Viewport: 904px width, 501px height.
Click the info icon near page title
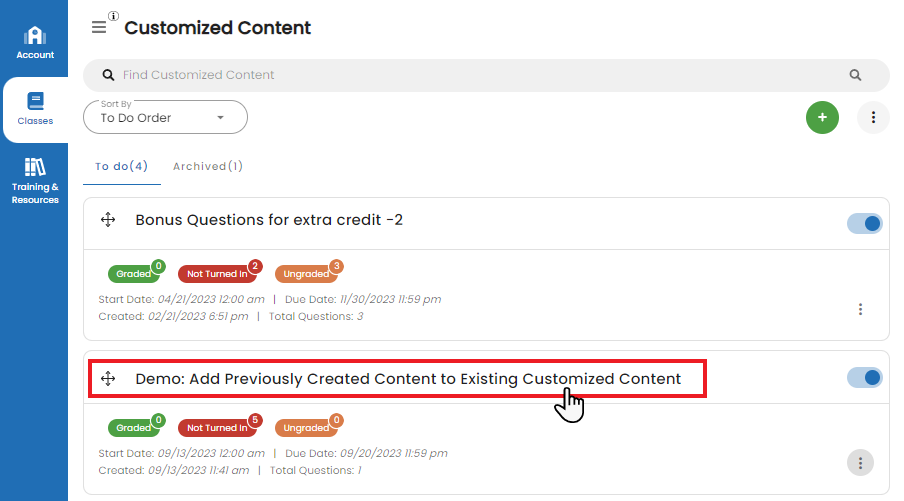(x=114, y=16)
